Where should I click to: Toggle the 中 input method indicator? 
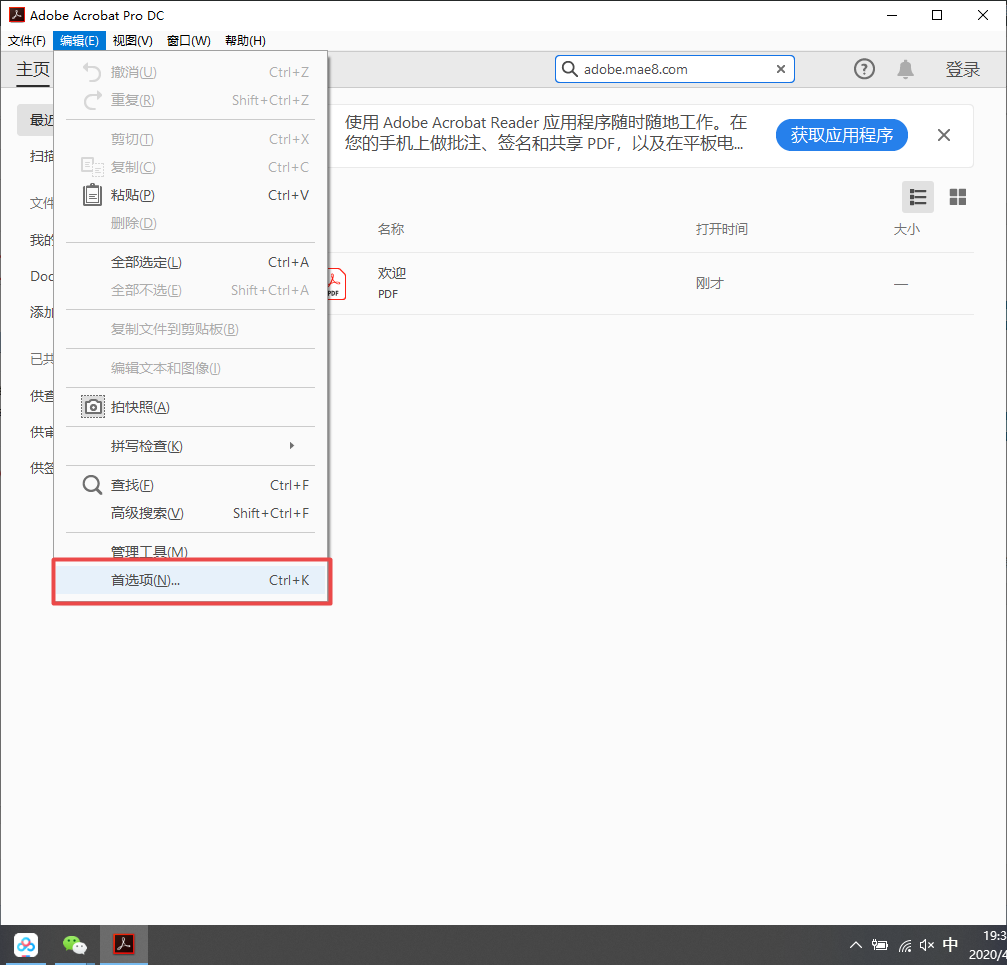point(949,944)
